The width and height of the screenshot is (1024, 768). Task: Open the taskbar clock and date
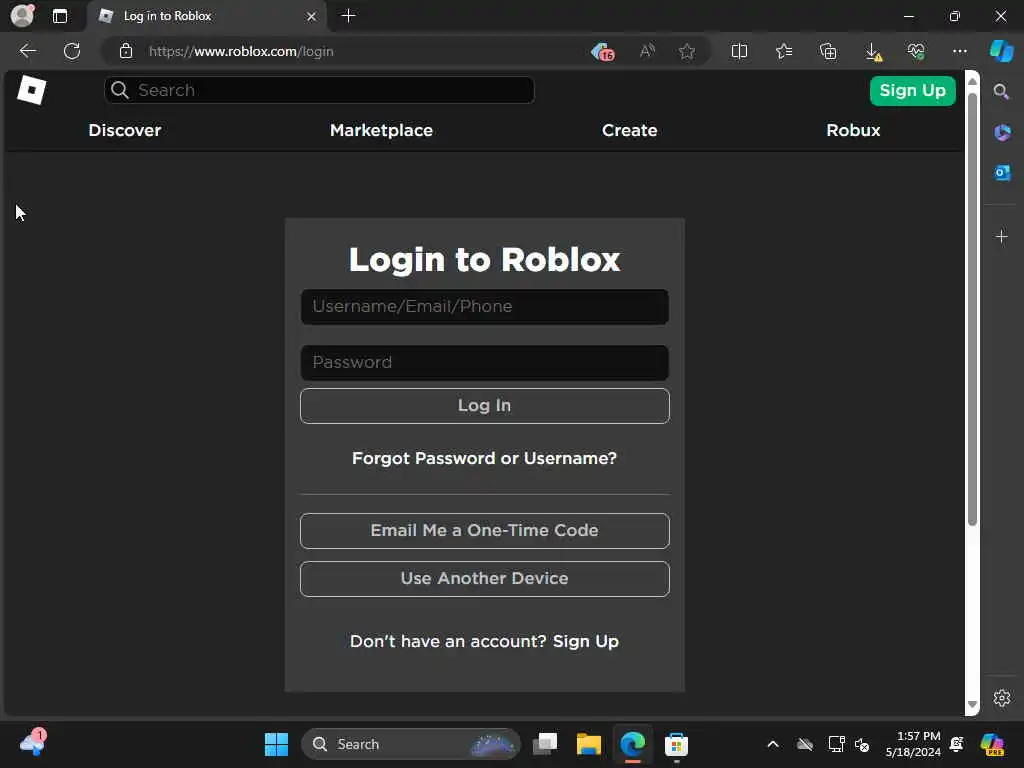tap(913, 744)
